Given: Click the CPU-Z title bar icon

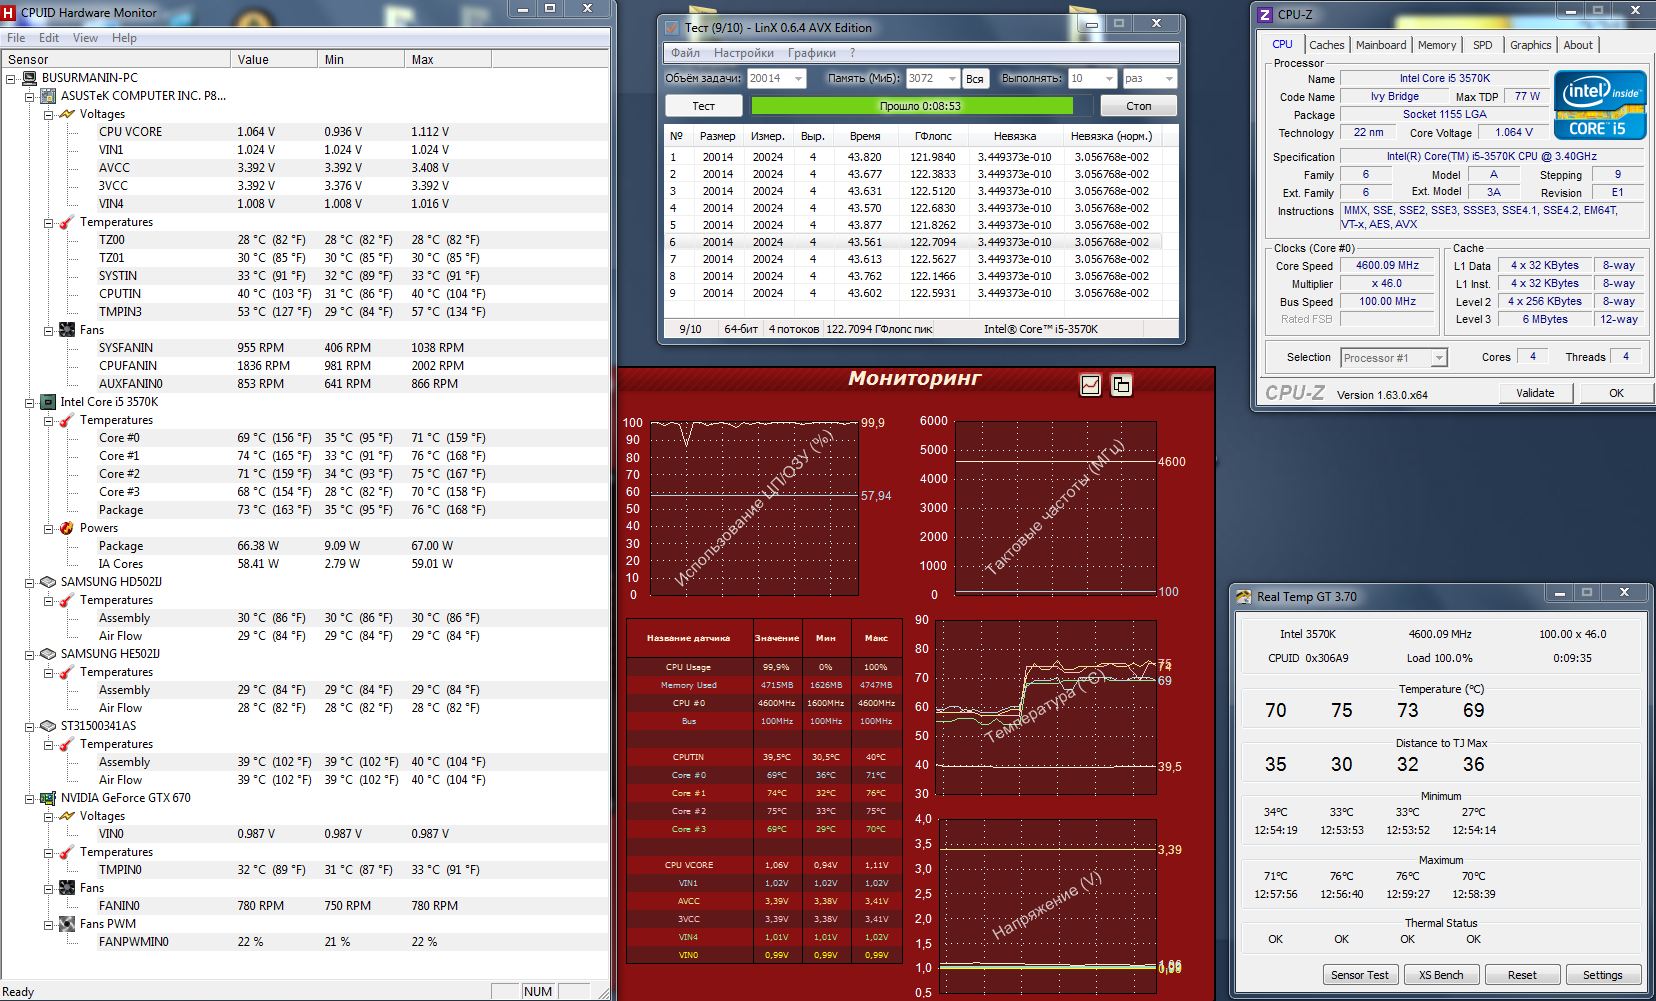Looking at the screenshot, I should (1265, 14).
